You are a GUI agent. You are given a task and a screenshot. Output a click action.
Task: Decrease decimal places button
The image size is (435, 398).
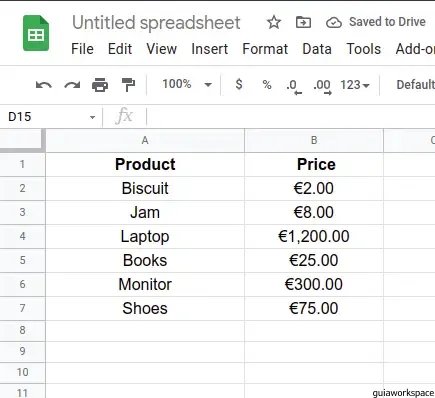[x=294, y=87]
